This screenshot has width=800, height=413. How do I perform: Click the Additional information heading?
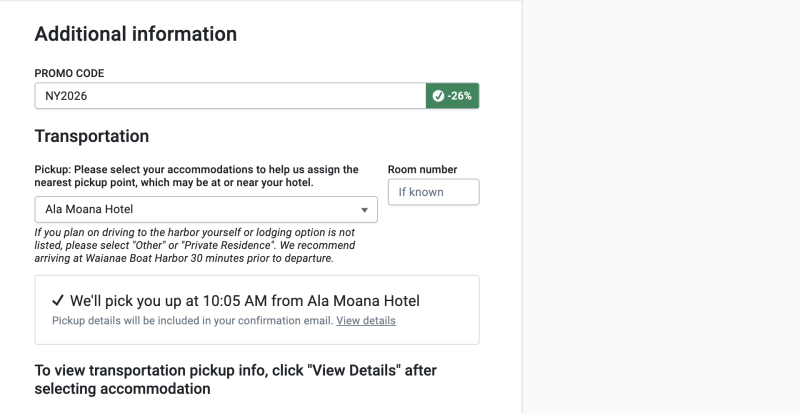[136, 34]
